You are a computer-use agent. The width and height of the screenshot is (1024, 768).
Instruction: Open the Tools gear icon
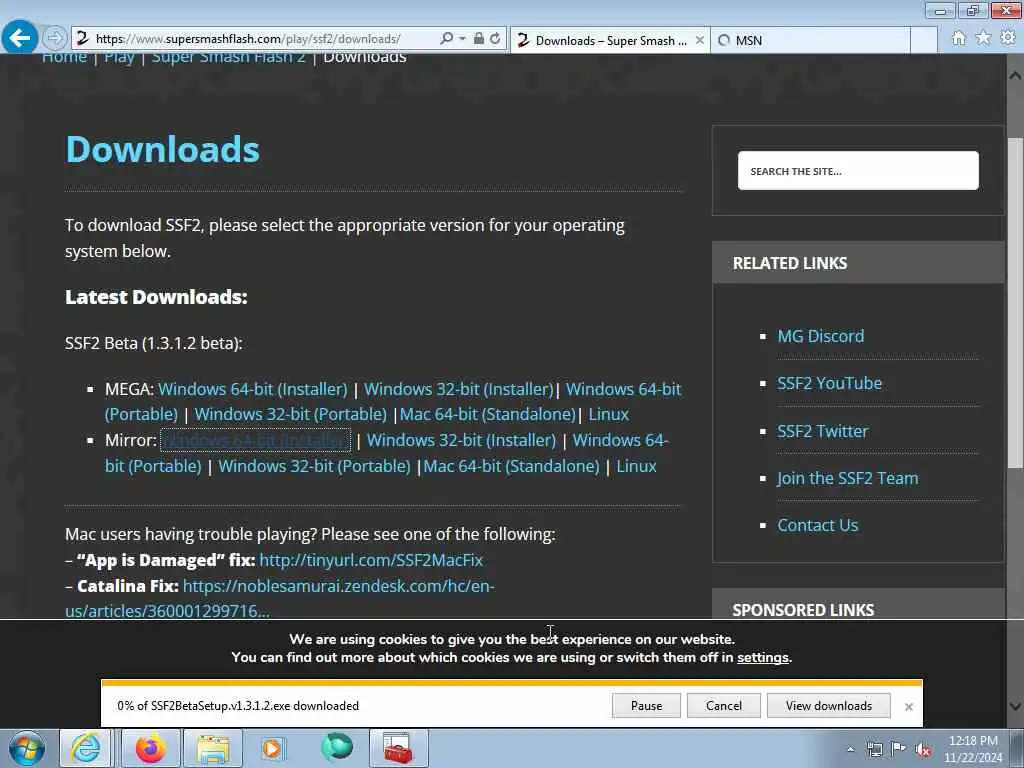[1008, 38]
